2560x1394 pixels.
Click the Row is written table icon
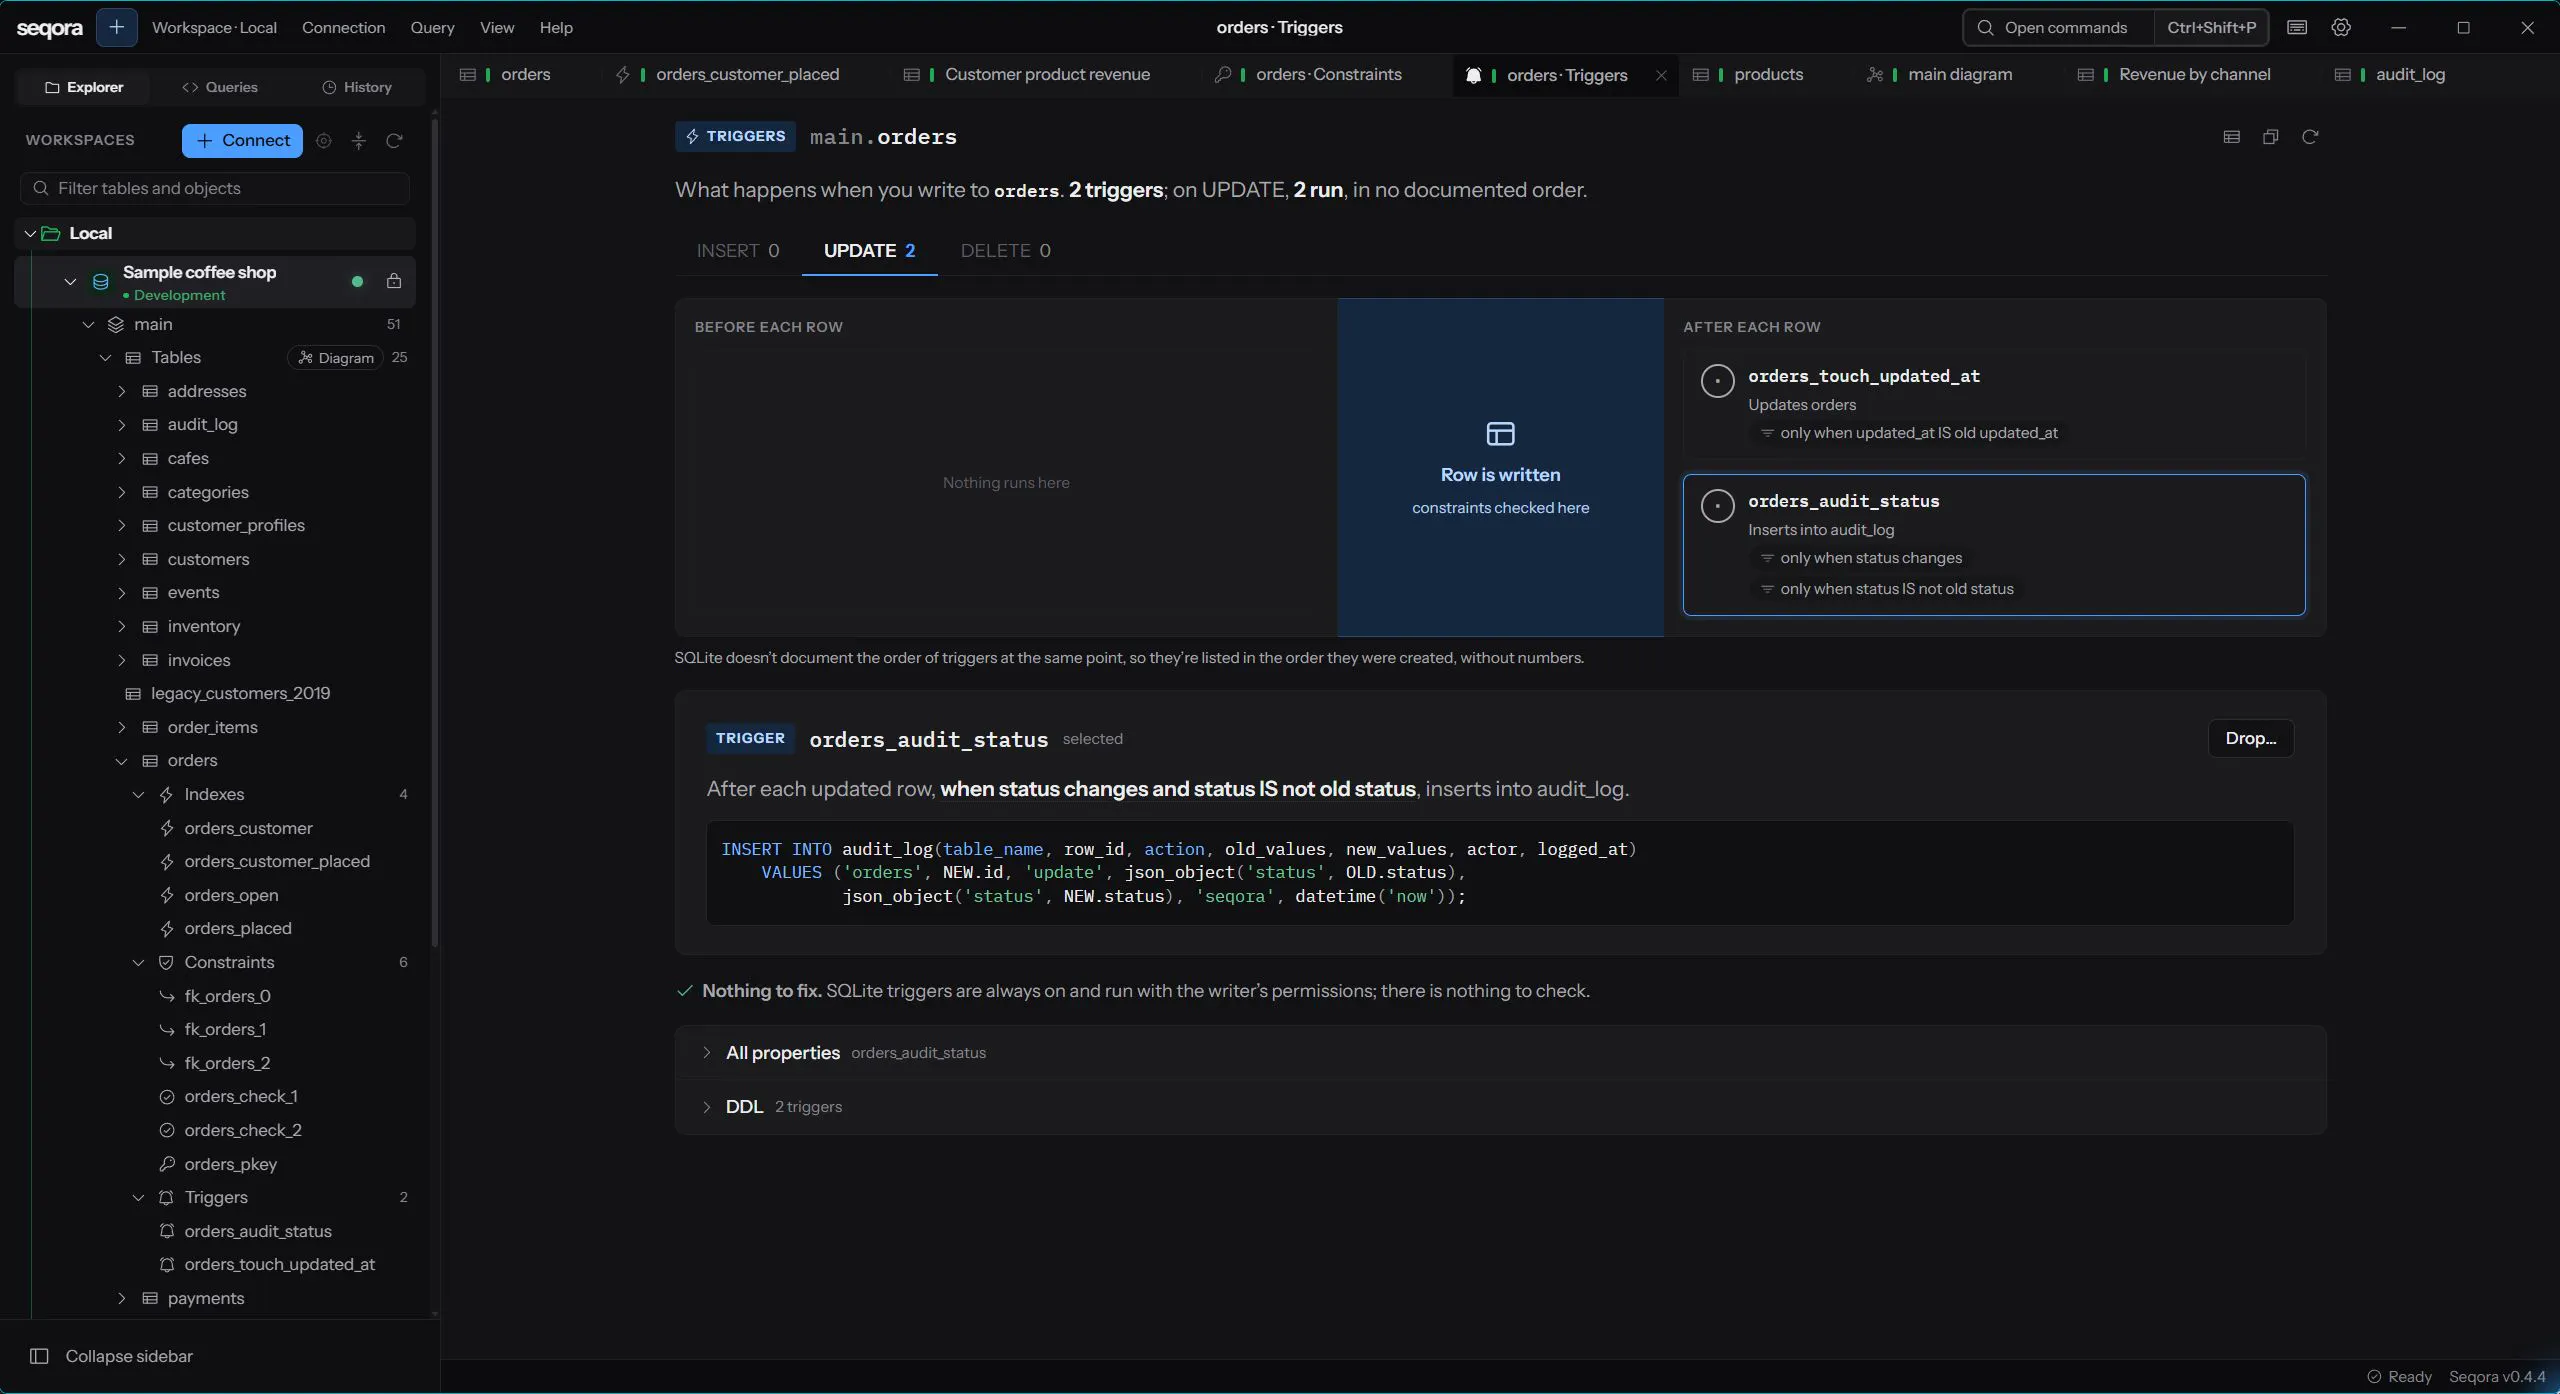pos(1500,433)
